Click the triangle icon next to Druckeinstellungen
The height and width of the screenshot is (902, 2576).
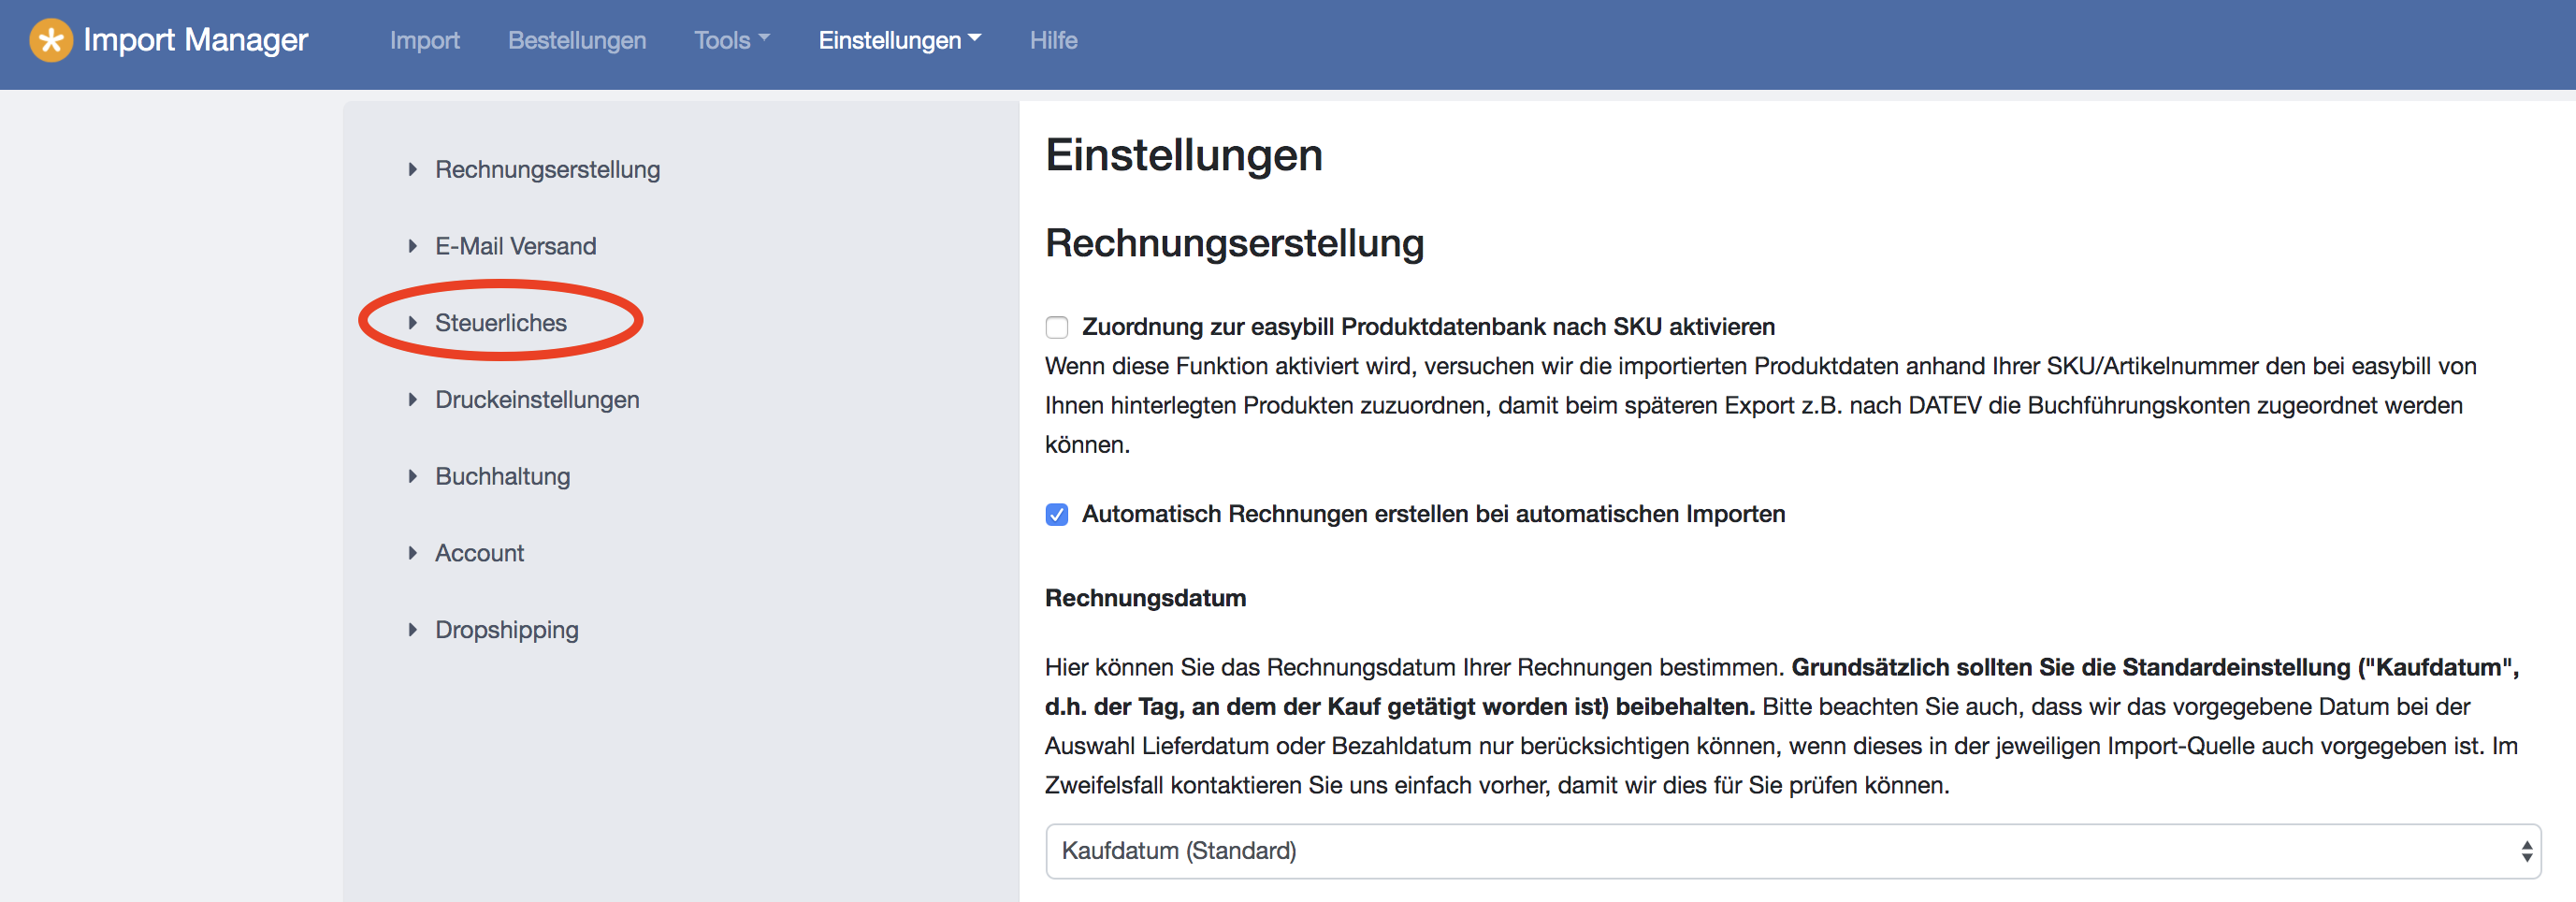[412, 400]
